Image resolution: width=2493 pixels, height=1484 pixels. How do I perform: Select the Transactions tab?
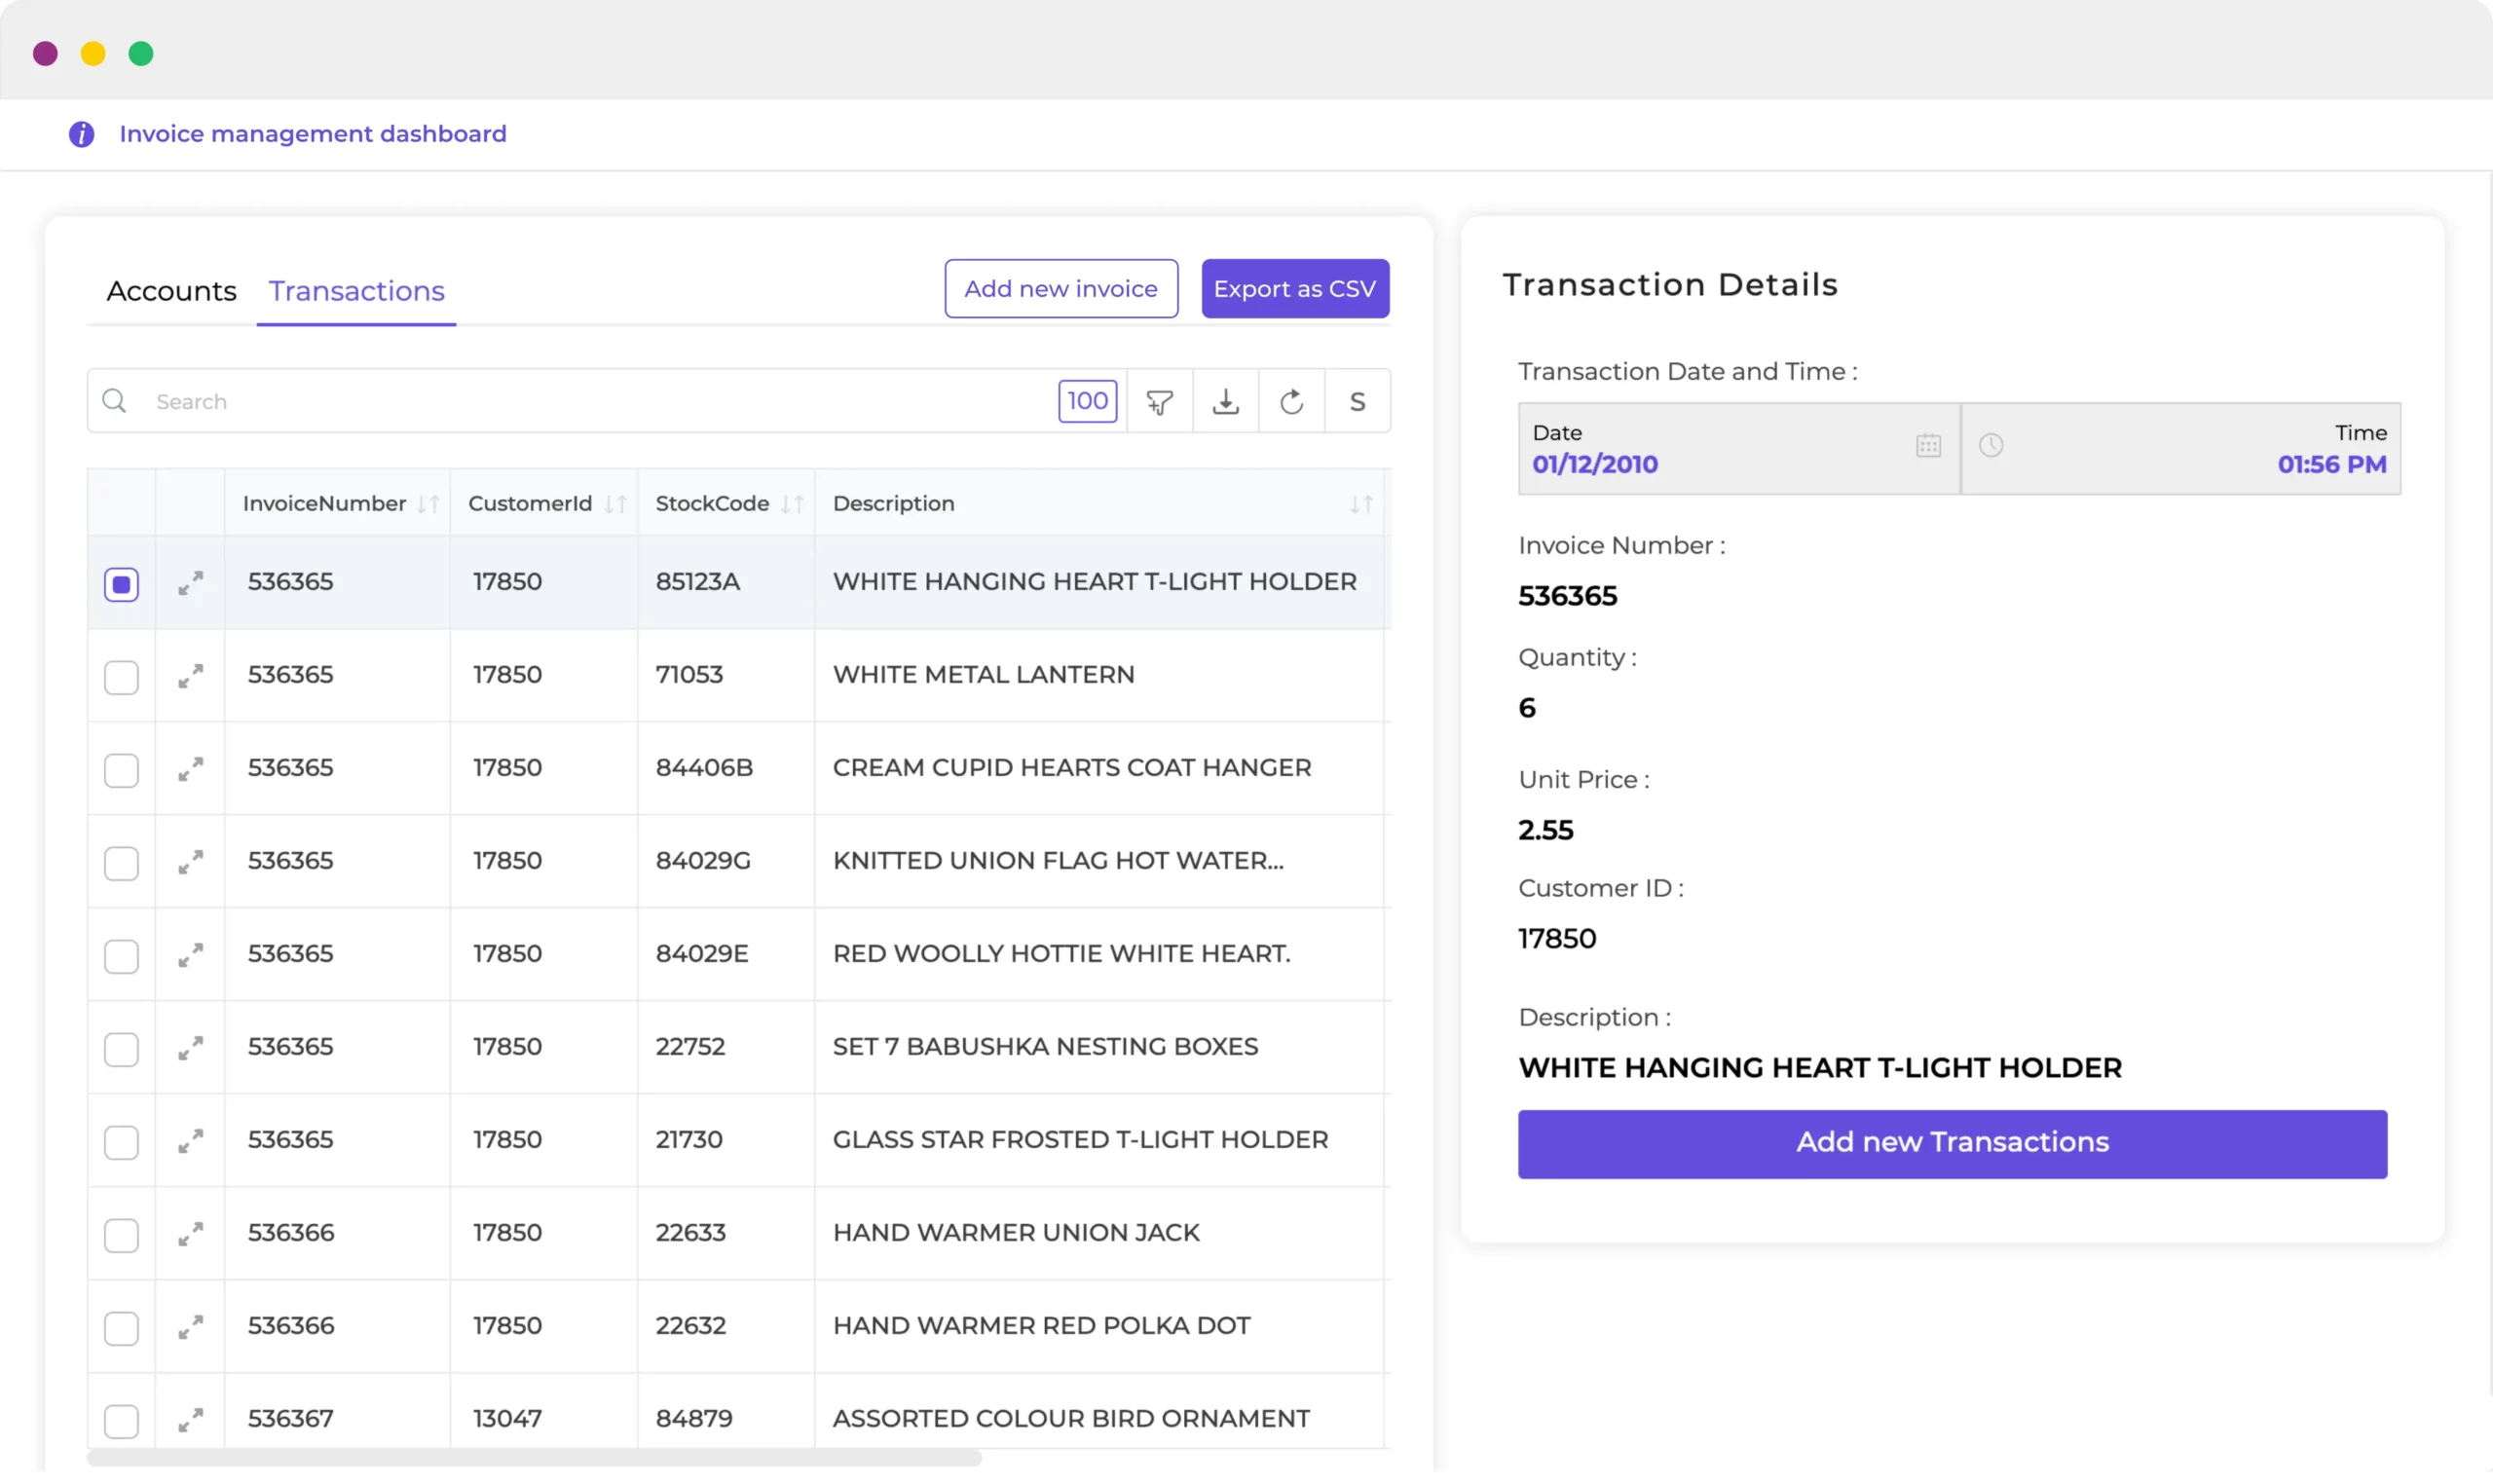click(356, 291)
